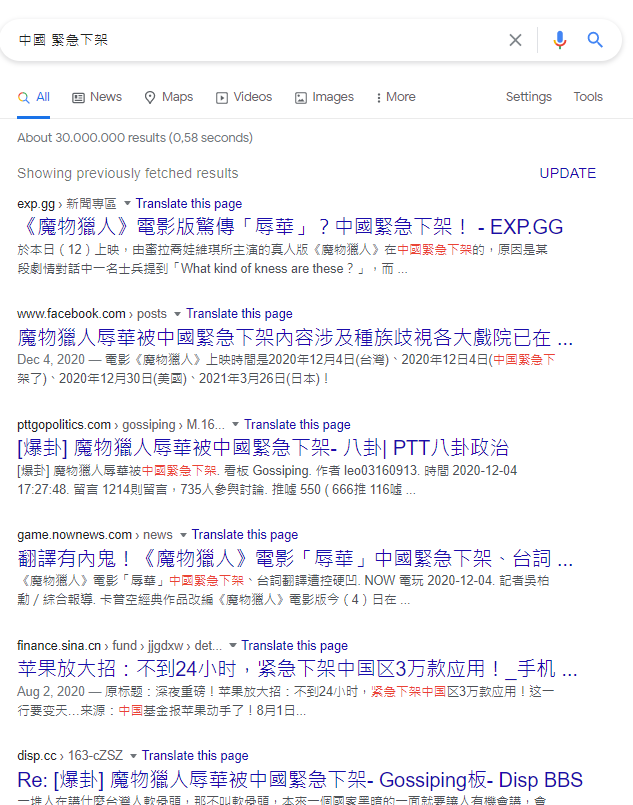Image resolution: width=633 pixels, height=805 pixels.
Task: Open the EXP.GG 魔物獵人 result title
Action: tap(290, 226)
